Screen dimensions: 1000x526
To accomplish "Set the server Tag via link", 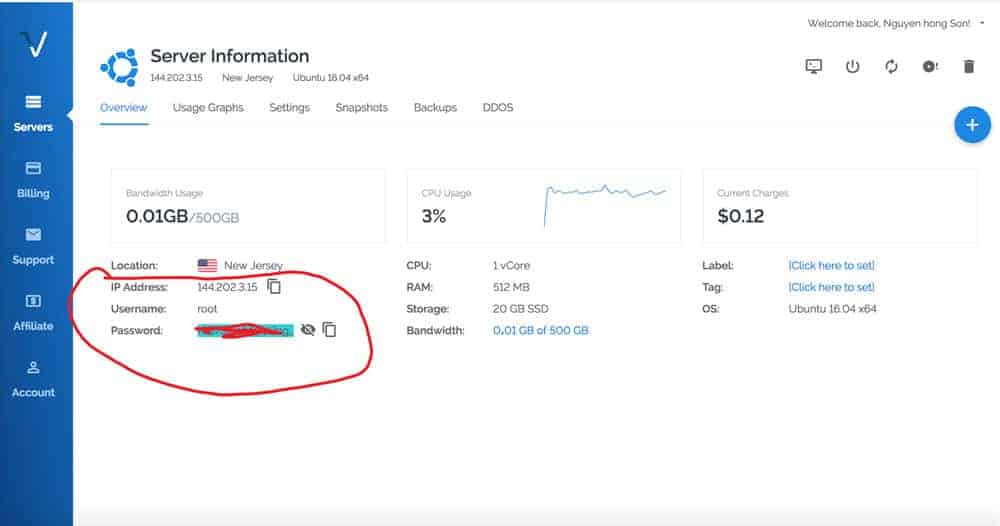I will (x=831, y=287).
